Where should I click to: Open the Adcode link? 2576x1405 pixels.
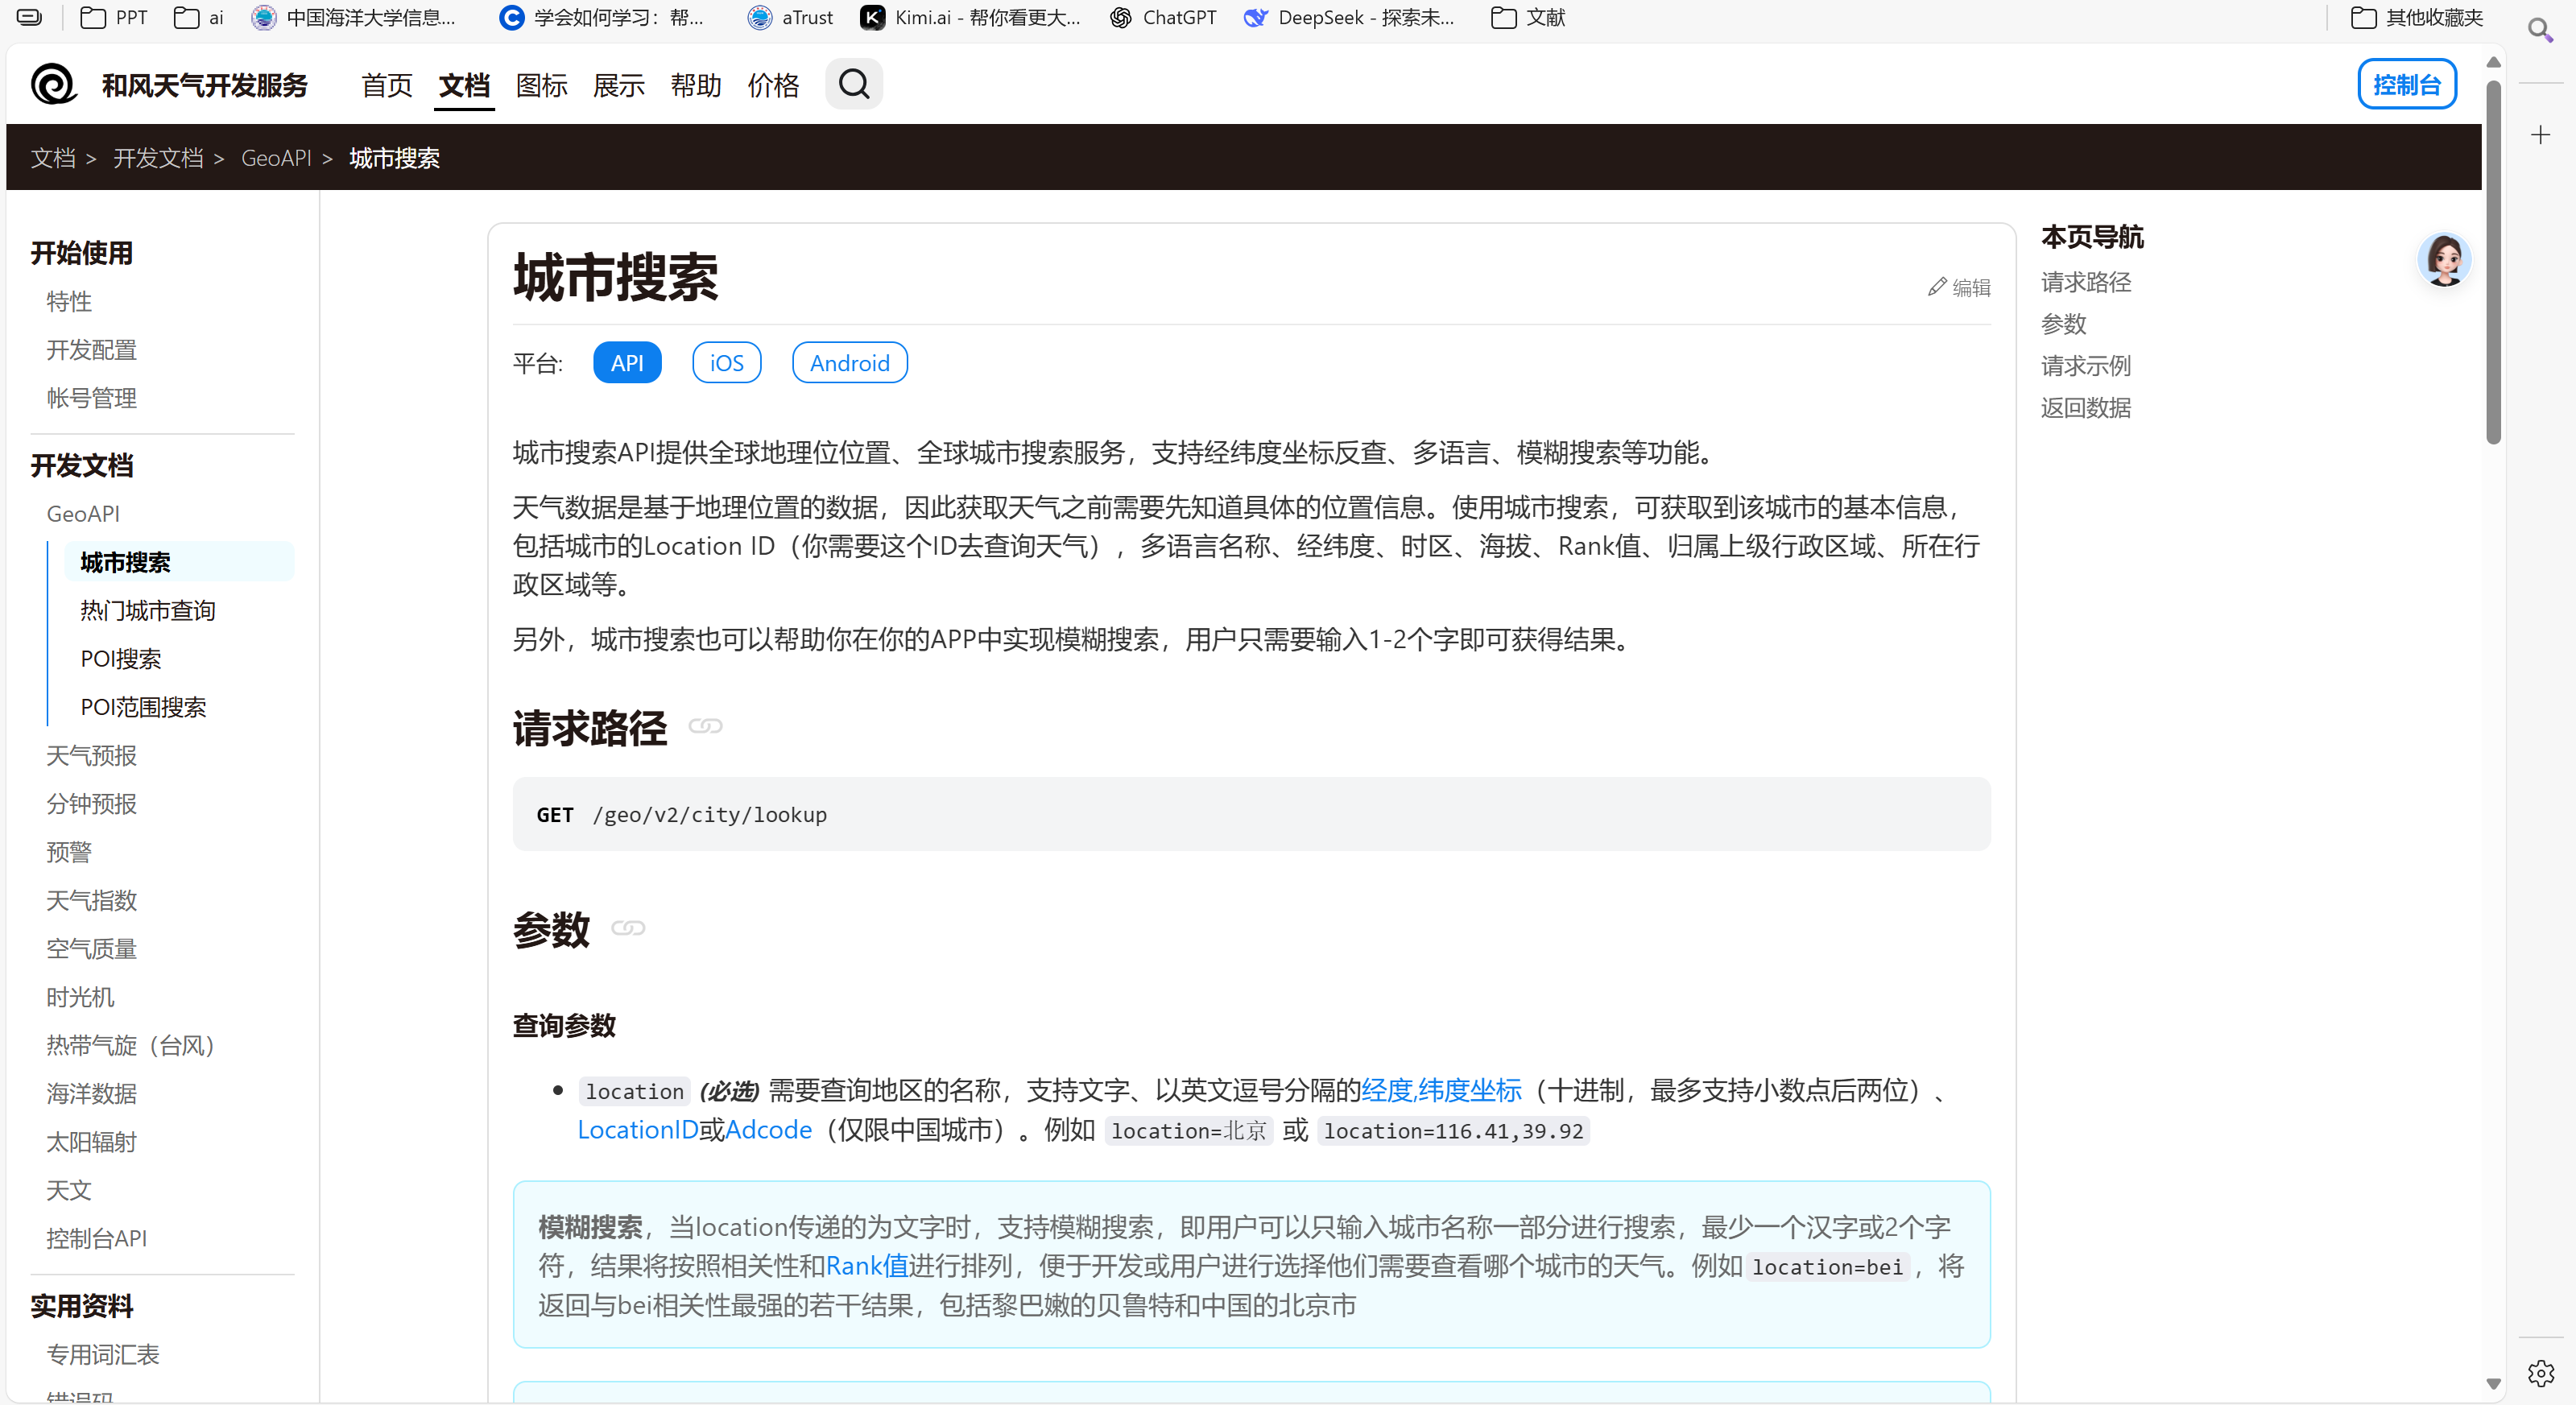pyautogui.click(x=768, y=1130)
